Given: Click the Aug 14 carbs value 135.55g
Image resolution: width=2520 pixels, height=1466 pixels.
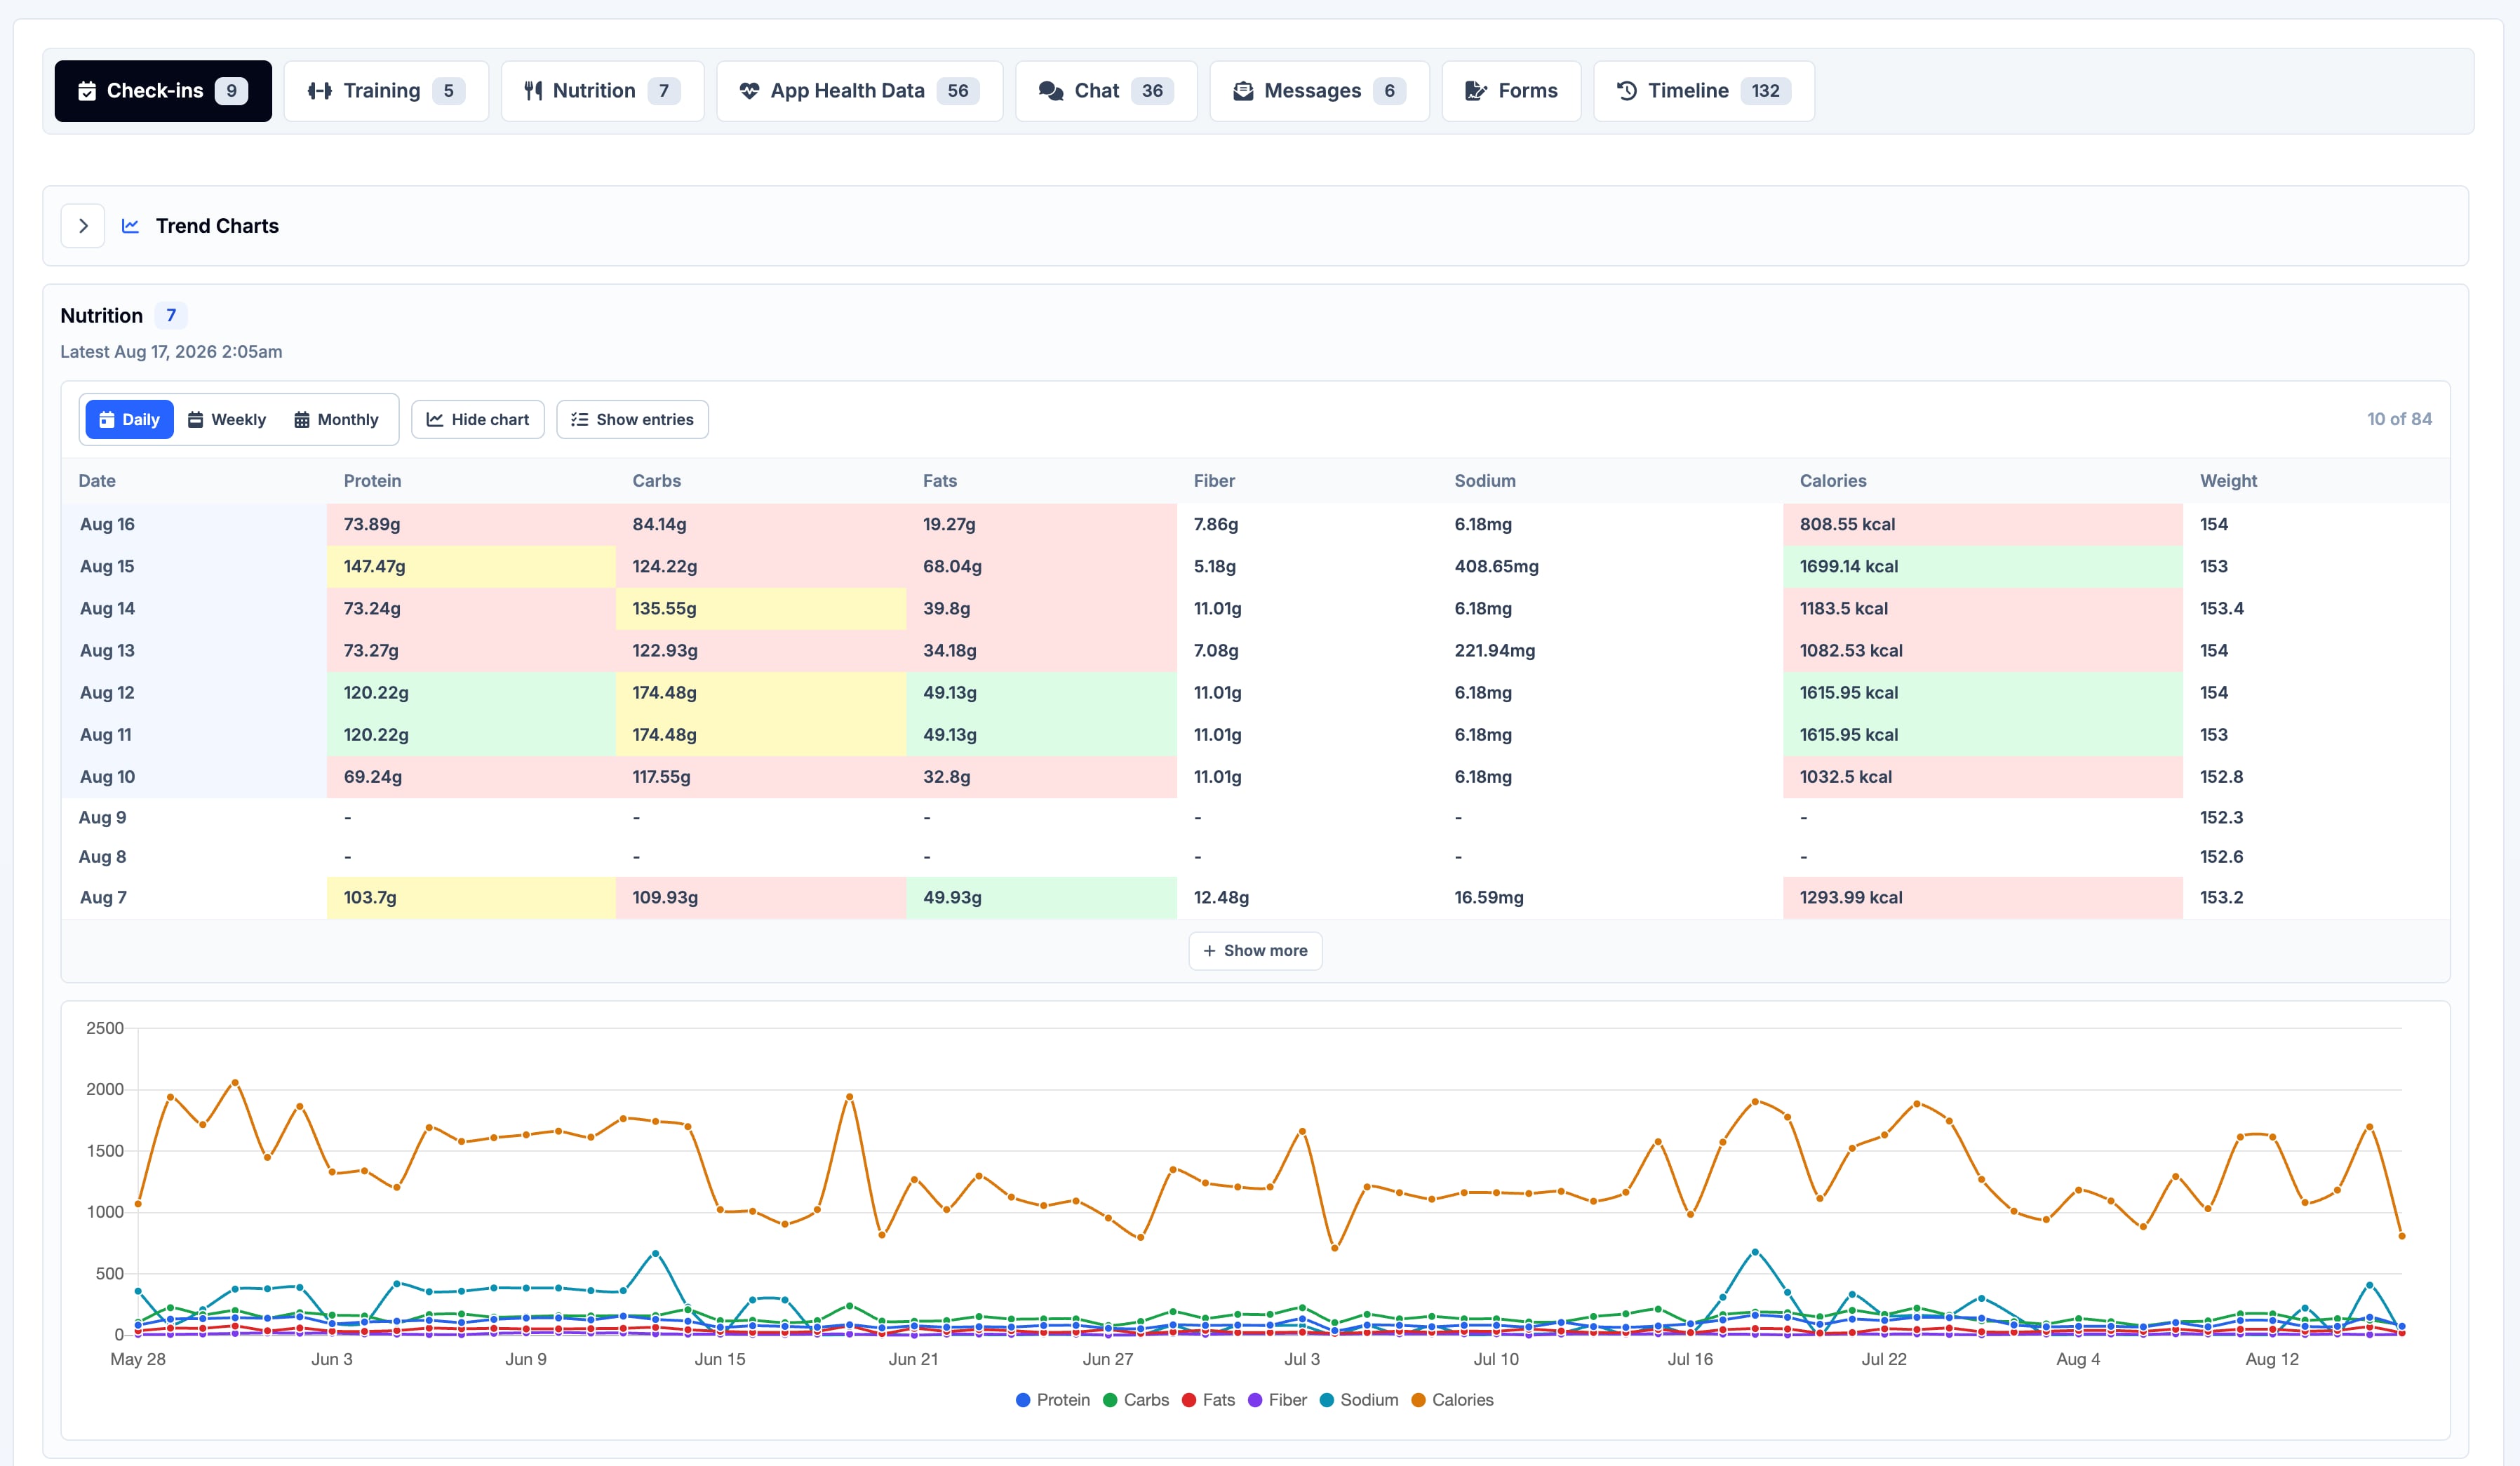Looking at the screenshot, I should (x=664, y=609).
